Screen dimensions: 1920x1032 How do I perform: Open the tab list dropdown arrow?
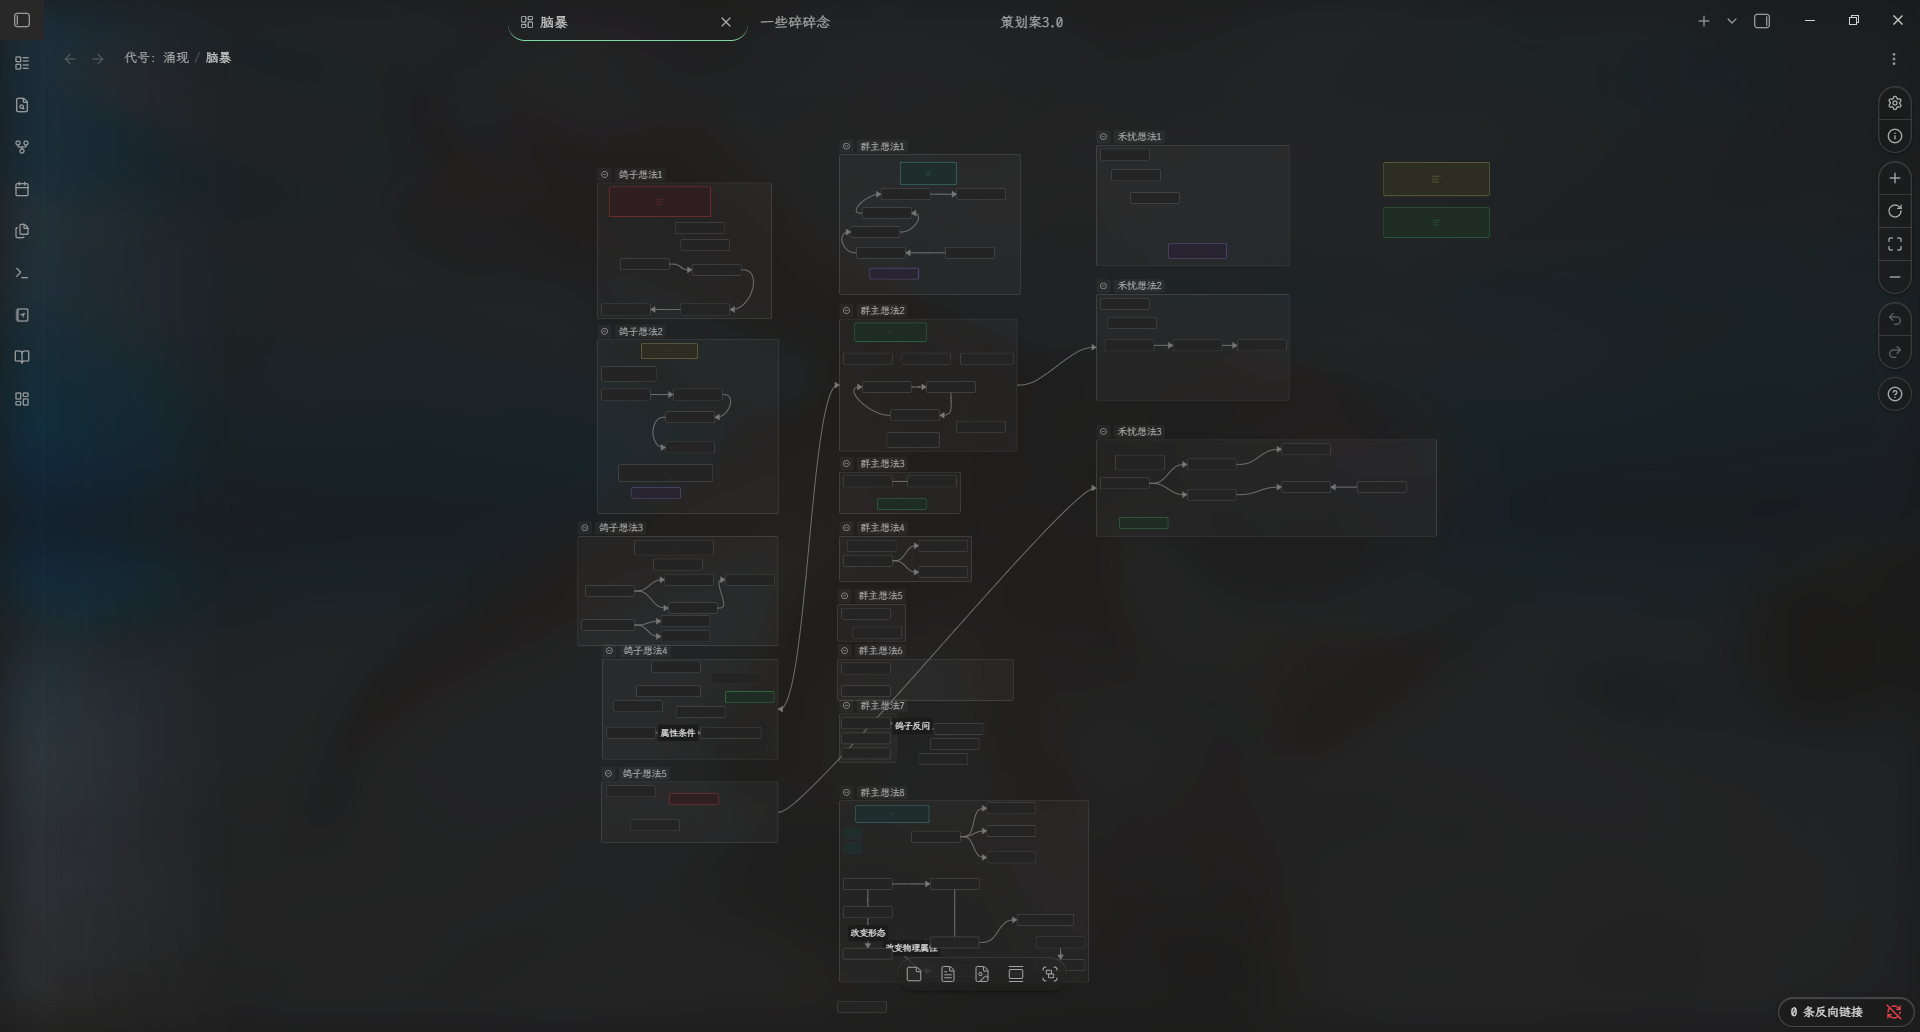[x=1732, y=21]
